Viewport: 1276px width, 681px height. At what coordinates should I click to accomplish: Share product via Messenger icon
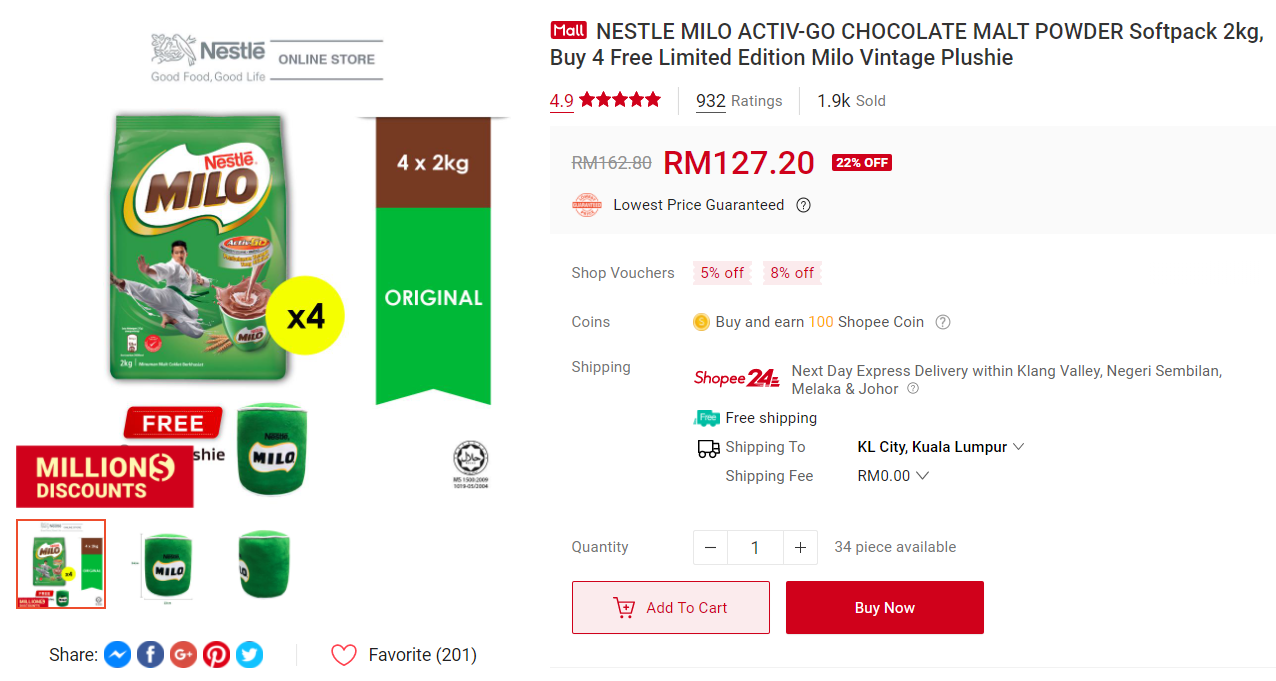[117, 655]
